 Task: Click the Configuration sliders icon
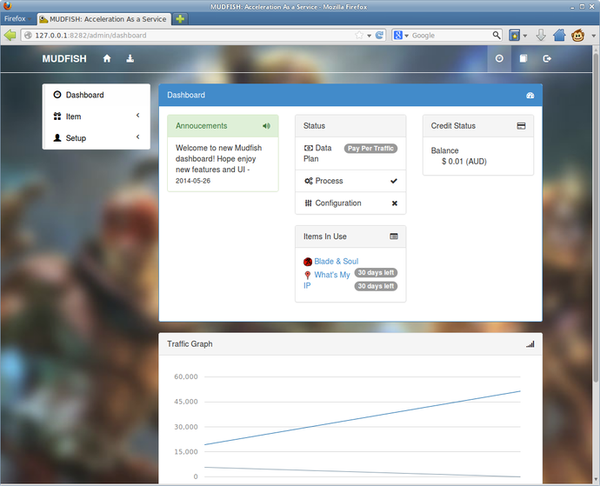[308, 203]
